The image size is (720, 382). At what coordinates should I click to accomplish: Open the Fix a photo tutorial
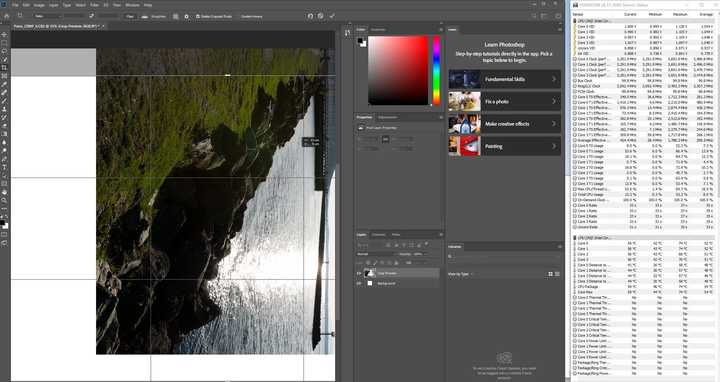504,101
